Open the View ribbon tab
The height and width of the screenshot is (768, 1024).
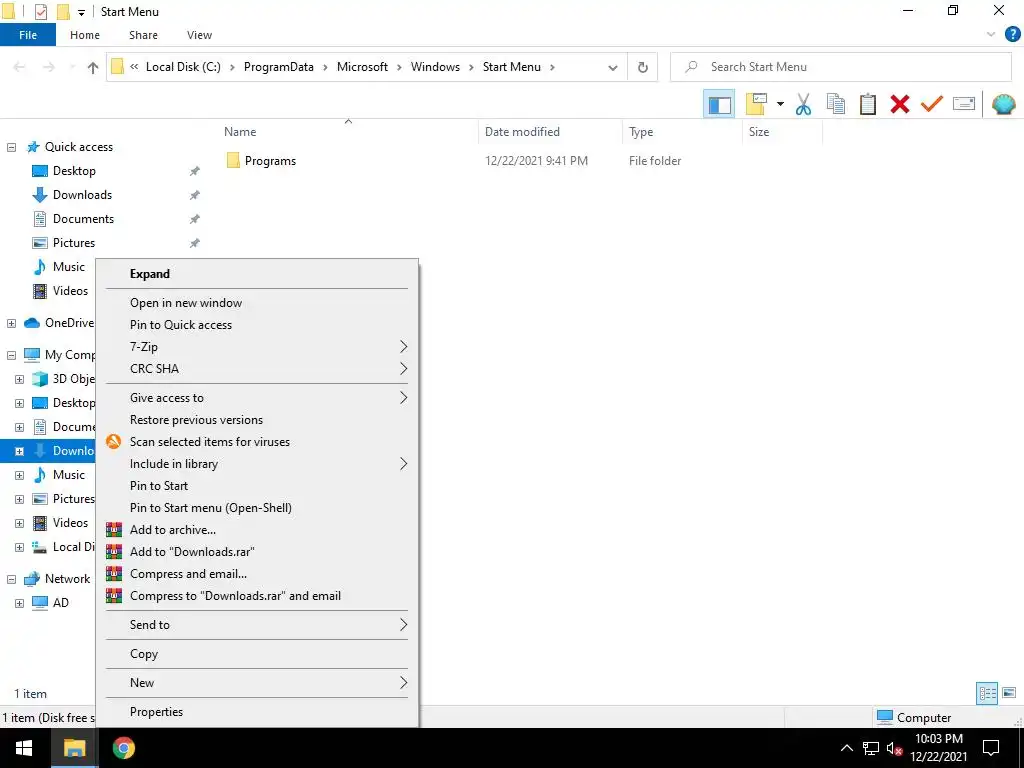tap(199, 35)
